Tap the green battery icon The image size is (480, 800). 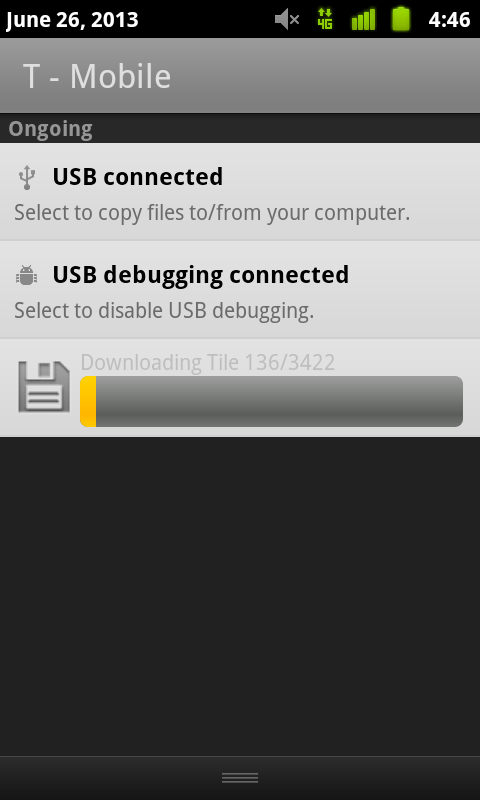[401, 19]
